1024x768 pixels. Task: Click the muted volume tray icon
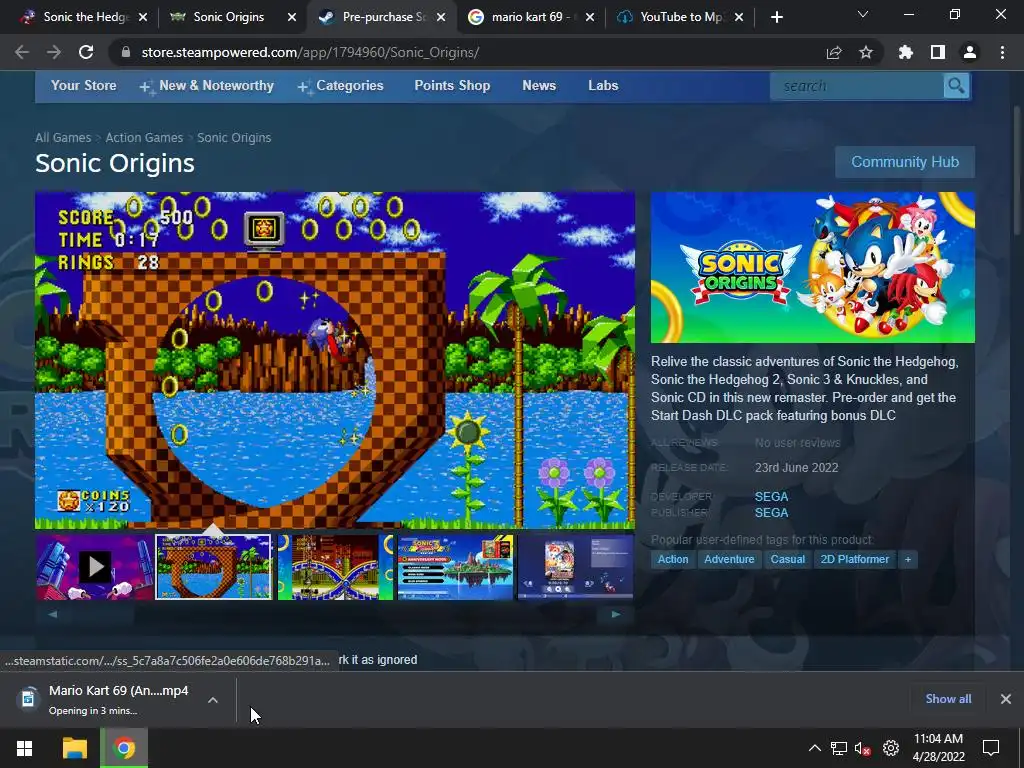tap(863, 748)
